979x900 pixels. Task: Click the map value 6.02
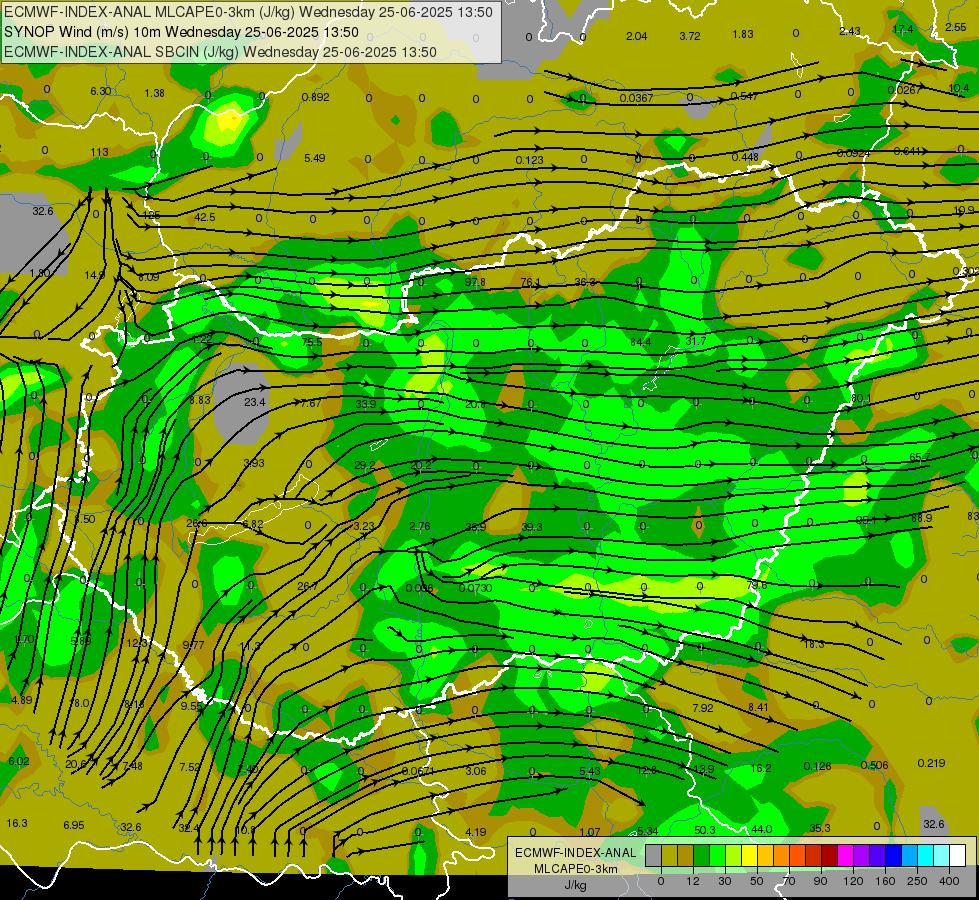(x=19, y=761)
